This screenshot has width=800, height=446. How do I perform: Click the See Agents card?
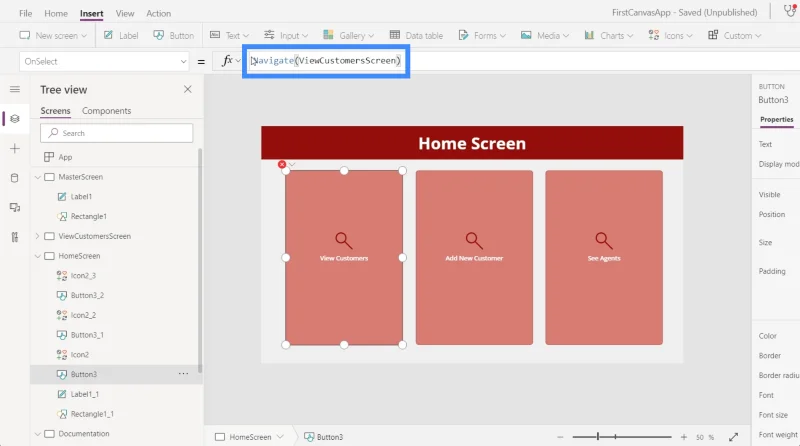pos(604,258)
